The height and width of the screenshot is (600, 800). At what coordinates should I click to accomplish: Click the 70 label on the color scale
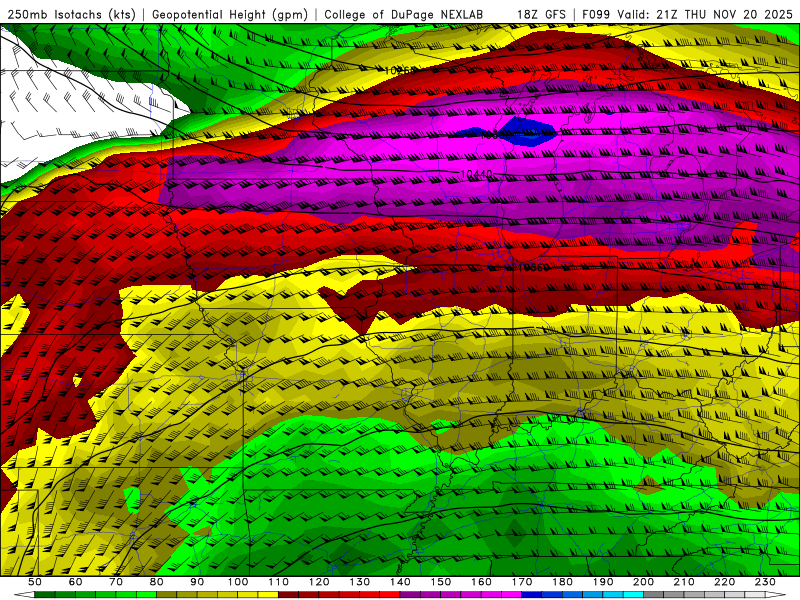coord(116,582)
